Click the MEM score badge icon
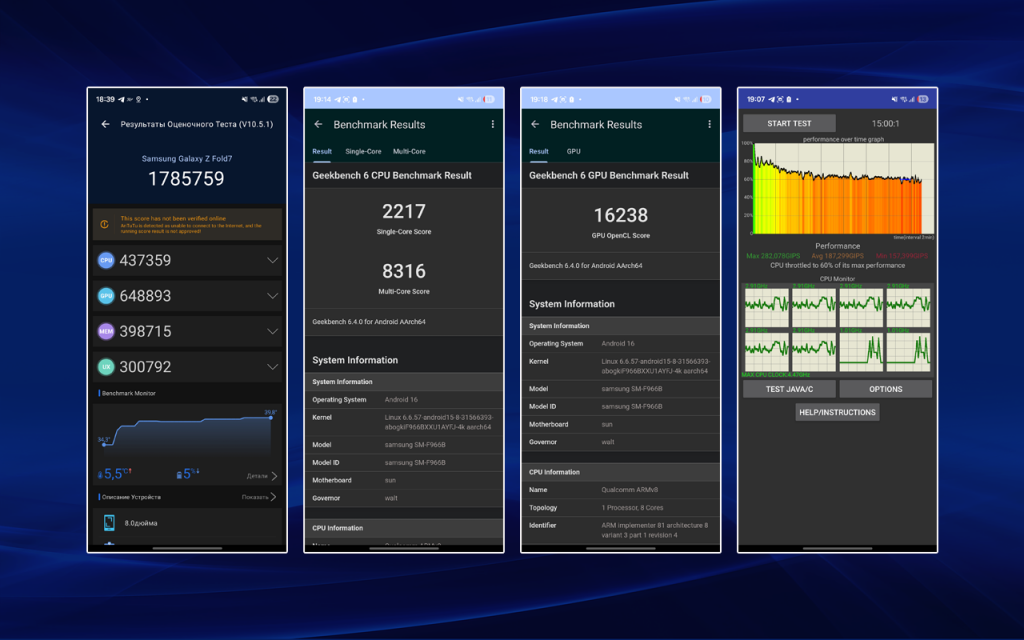 [x=106, y=331]
